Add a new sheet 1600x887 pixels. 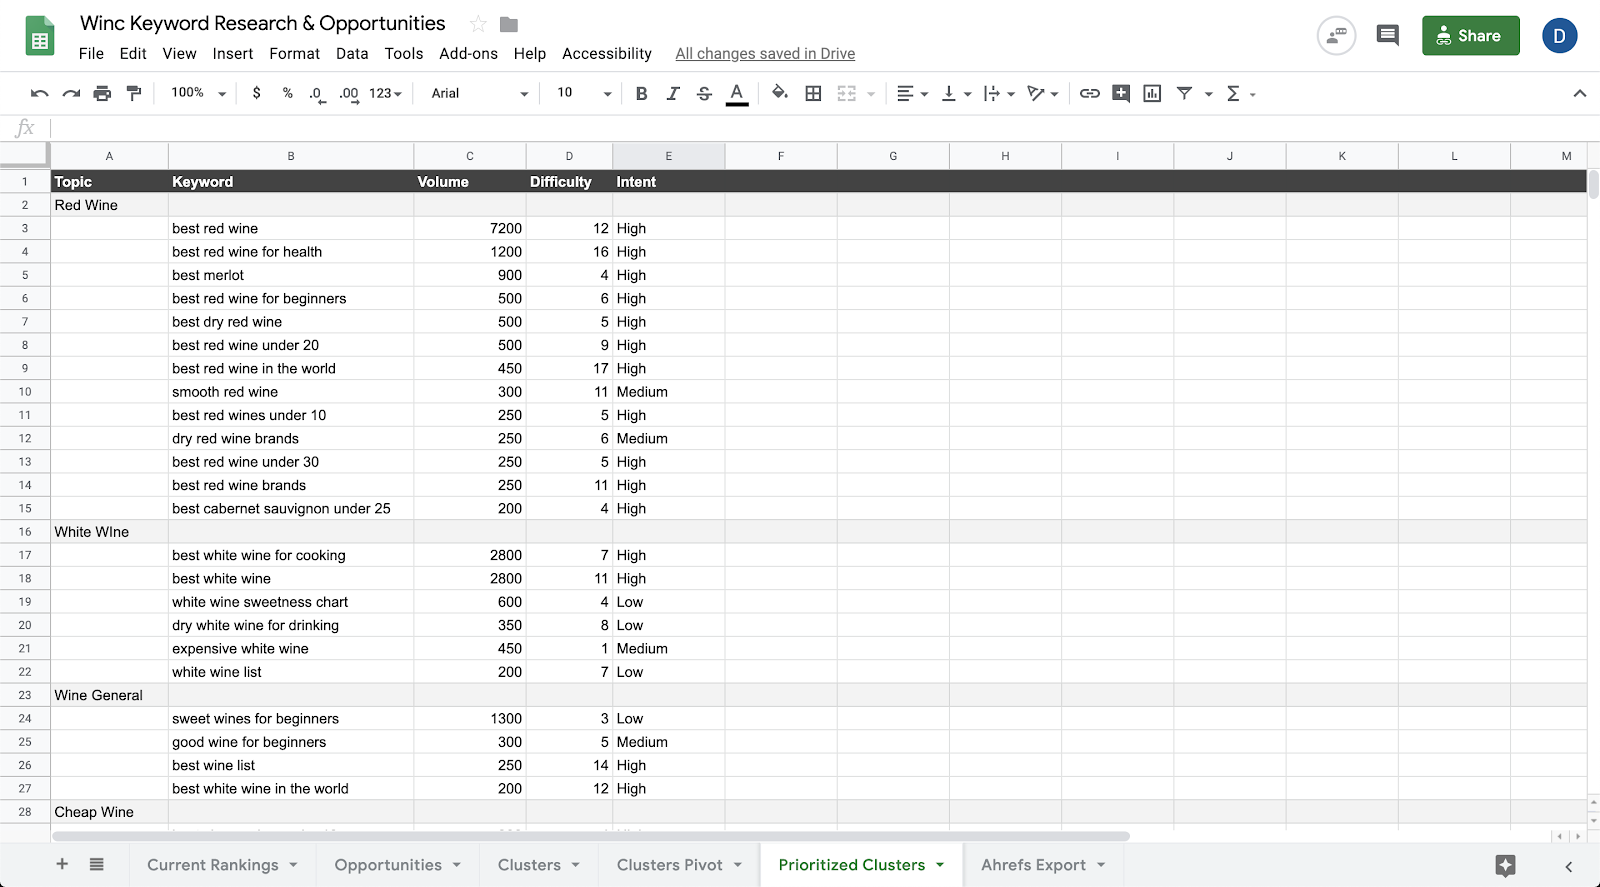[x=62, y=864]
